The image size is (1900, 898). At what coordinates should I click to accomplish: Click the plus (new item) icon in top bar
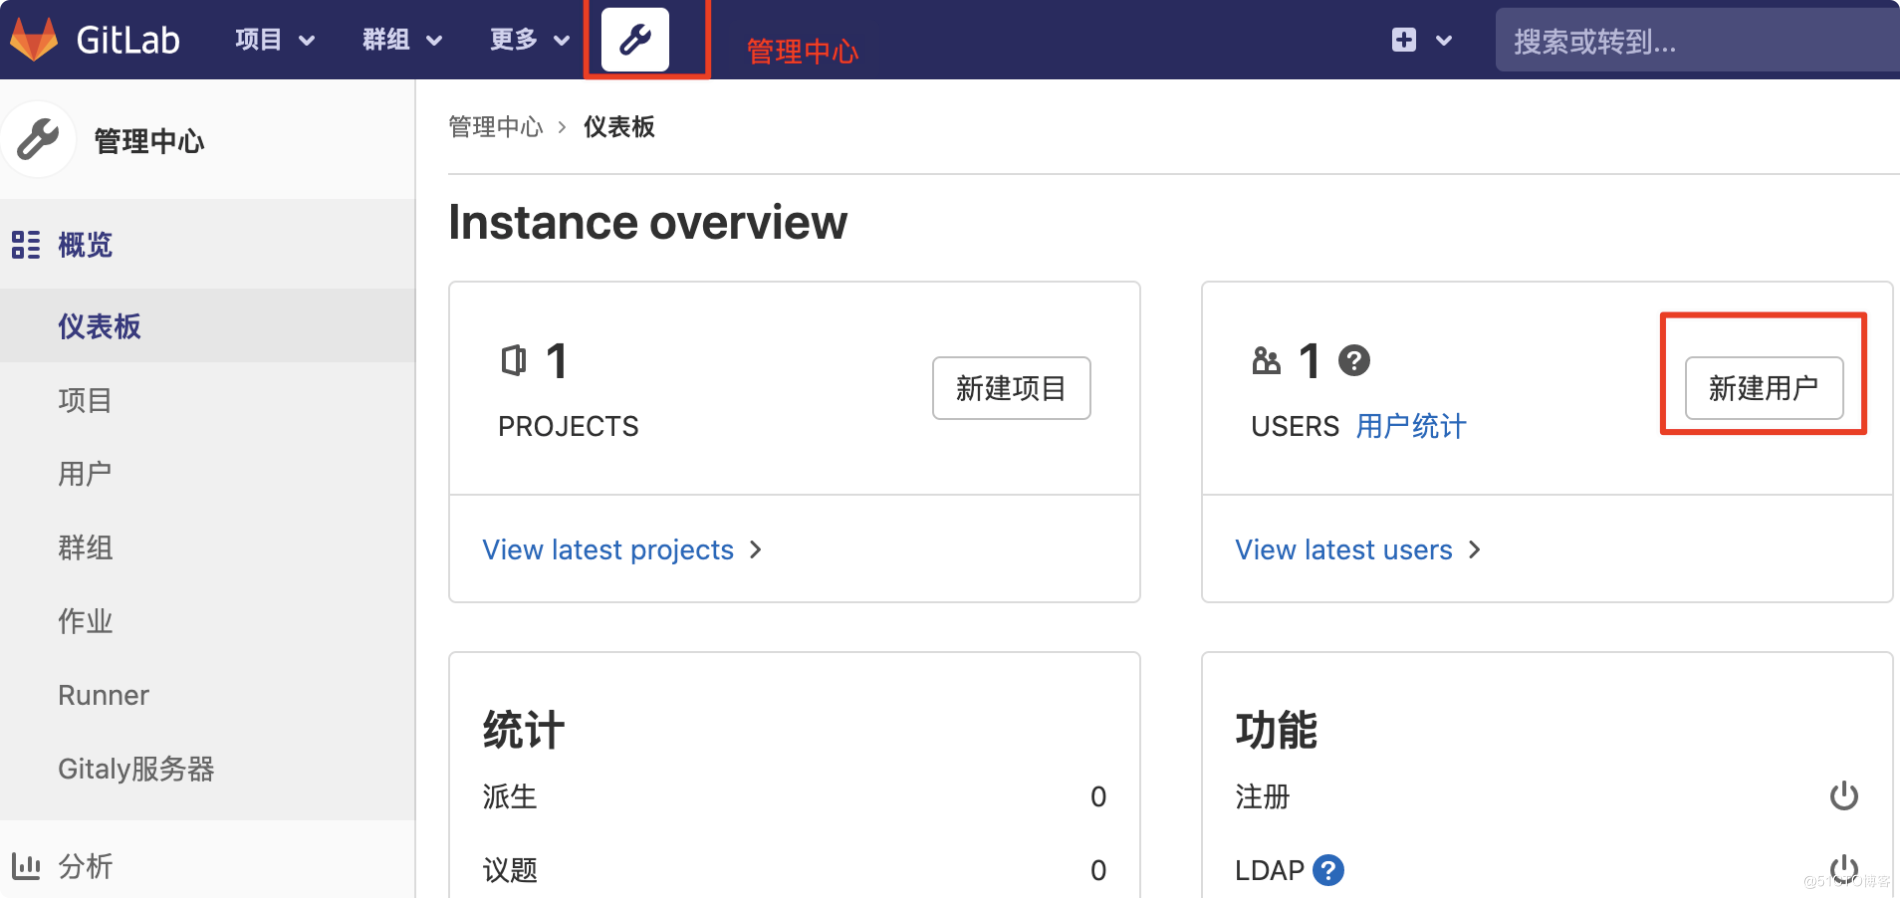(x=1404, y=39)
